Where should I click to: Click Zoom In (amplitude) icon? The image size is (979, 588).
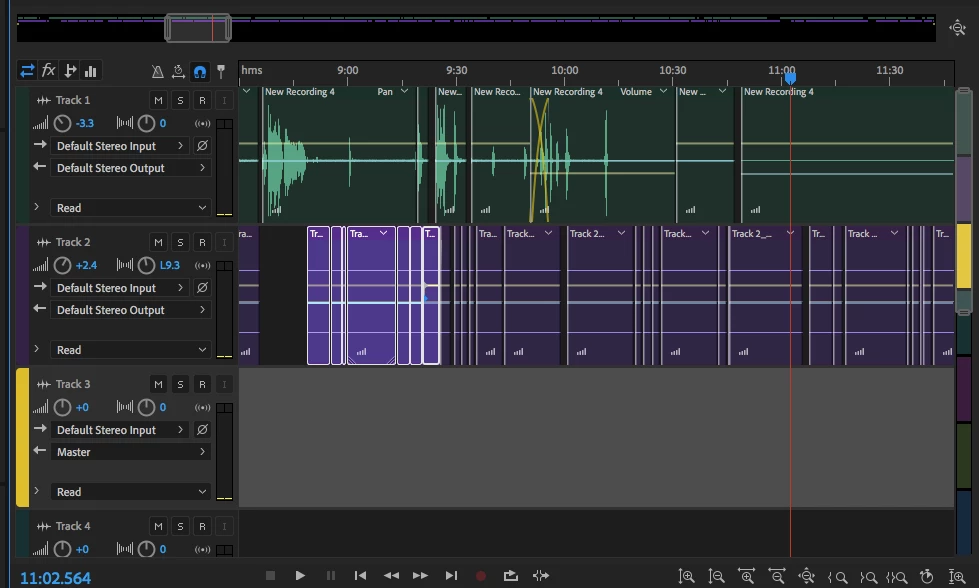click(686, 576)
